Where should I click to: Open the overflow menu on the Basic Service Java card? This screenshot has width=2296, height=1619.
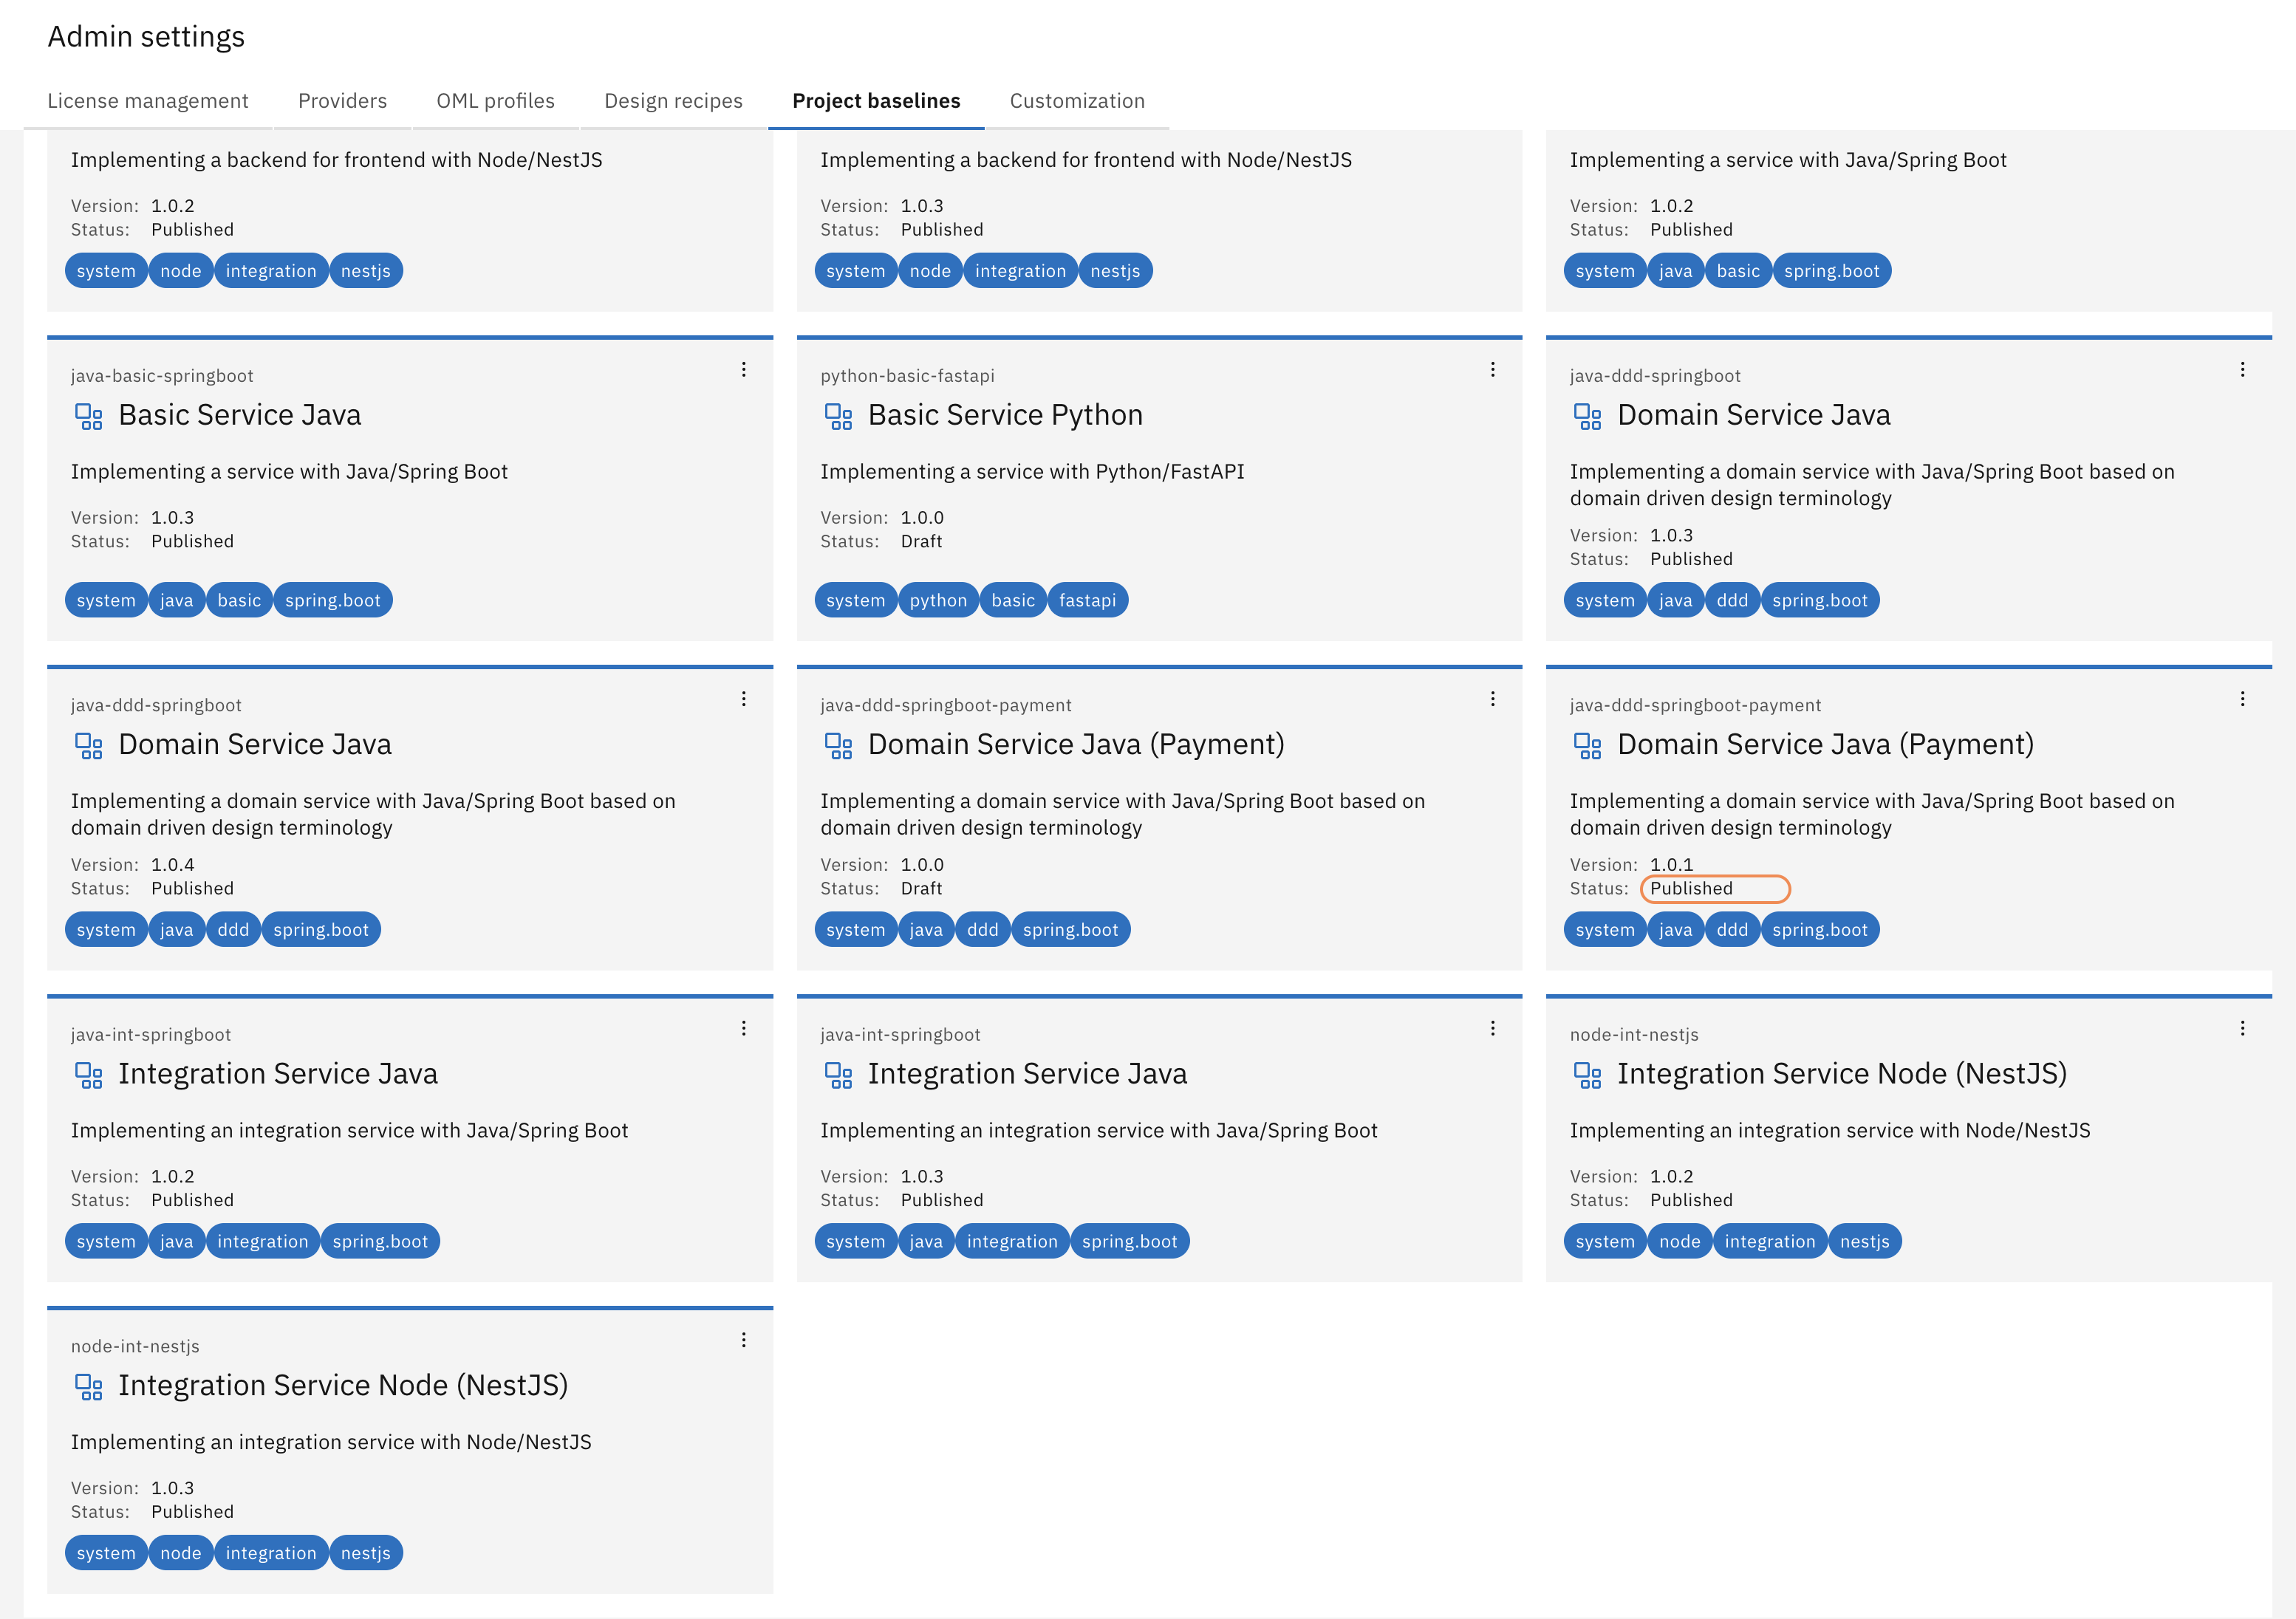[x=744, y=370]
